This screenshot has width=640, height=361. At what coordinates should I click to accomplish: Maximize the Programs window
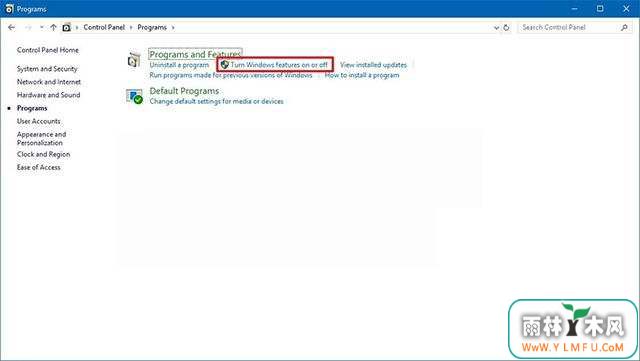click(x=600, y=9)
